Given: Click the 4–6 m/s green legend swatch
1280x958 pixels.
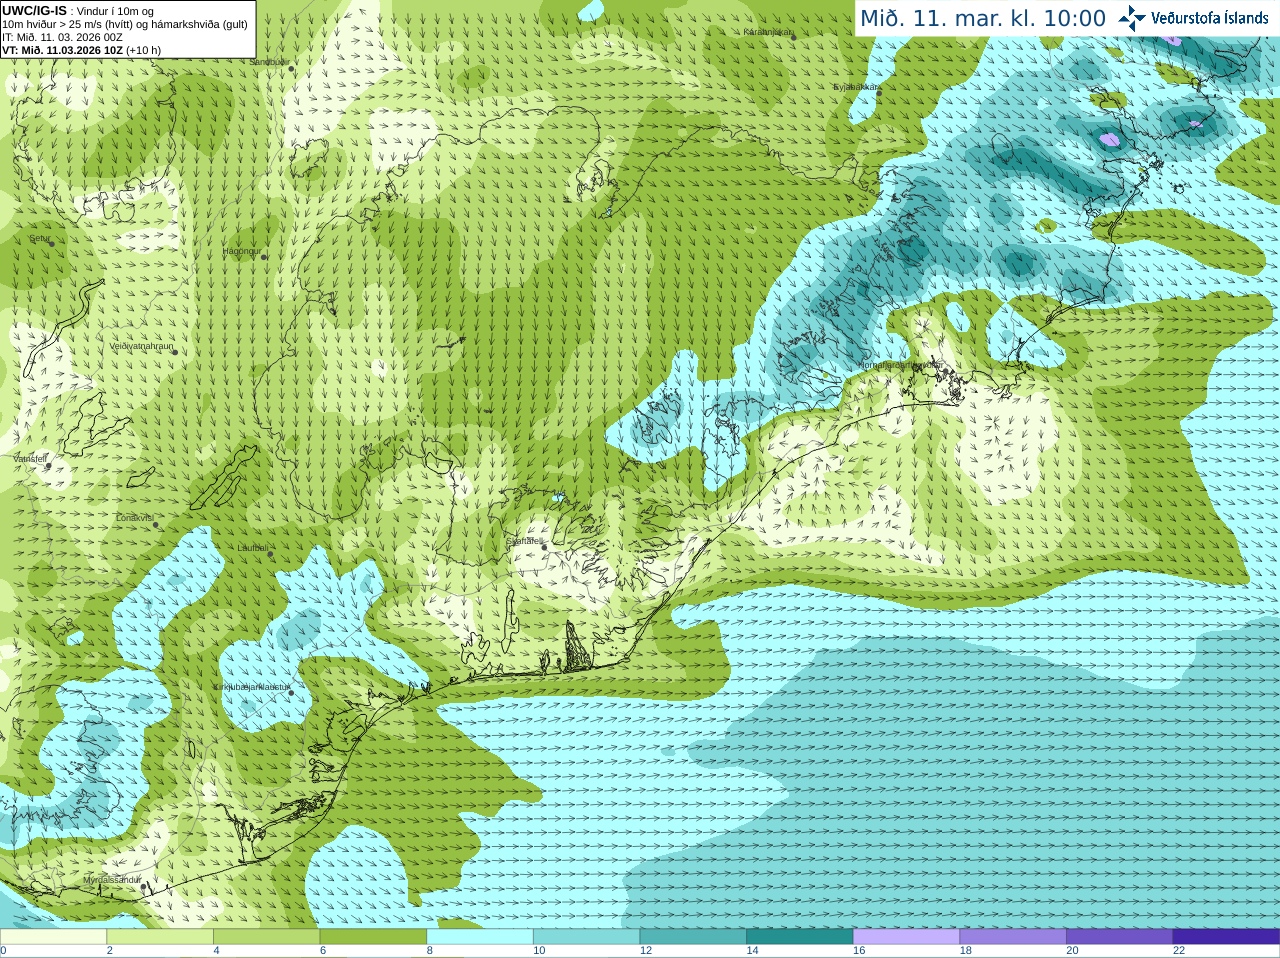Looking at the screenshot, I should tap(266, 937).
